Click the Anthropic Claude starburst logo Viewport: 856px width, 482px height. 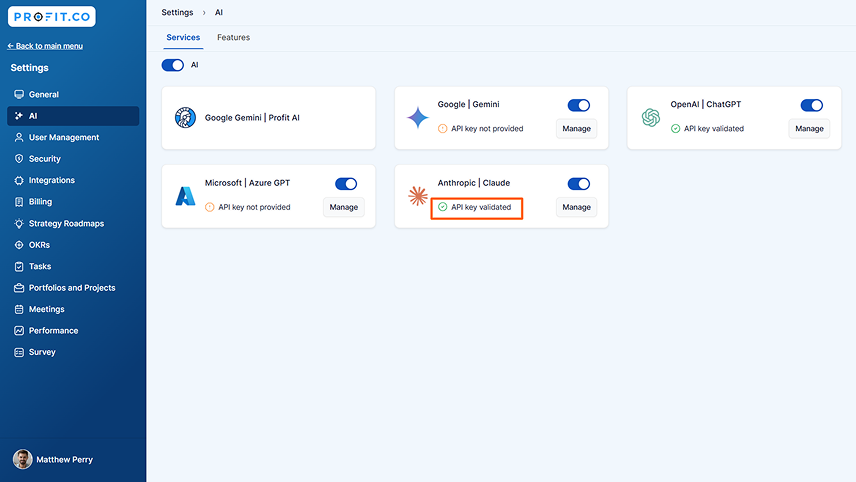(x=418, y=196)
